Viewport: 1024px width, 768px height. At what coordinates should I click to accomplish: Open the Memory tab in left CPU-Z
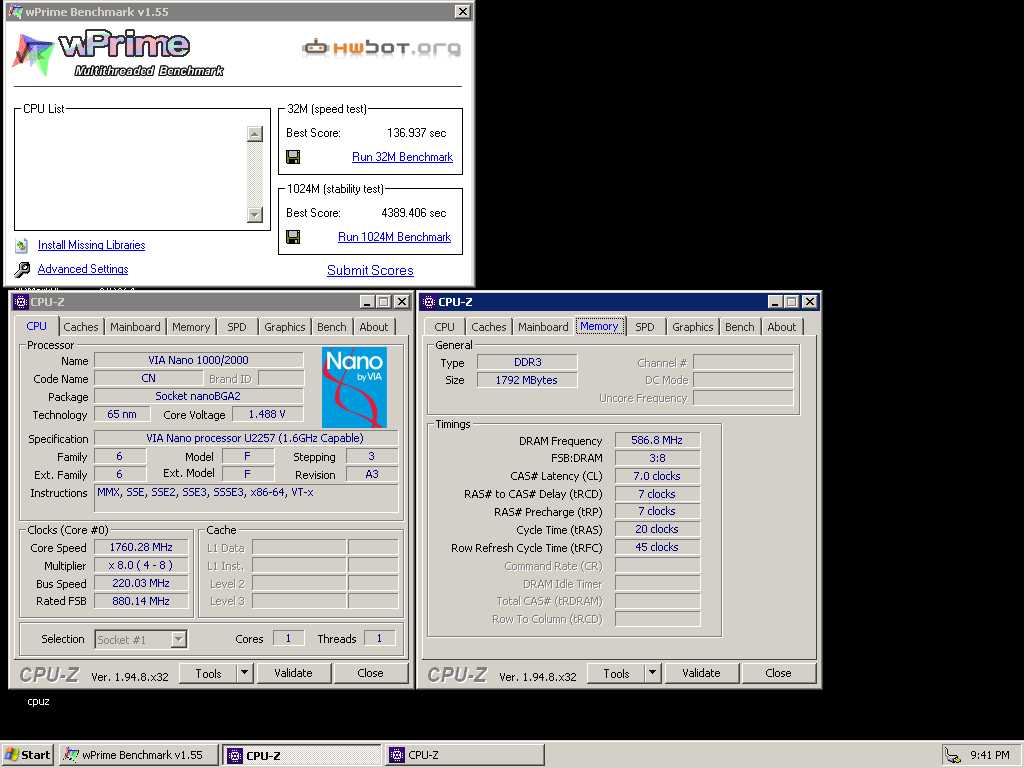coord(191,327)
